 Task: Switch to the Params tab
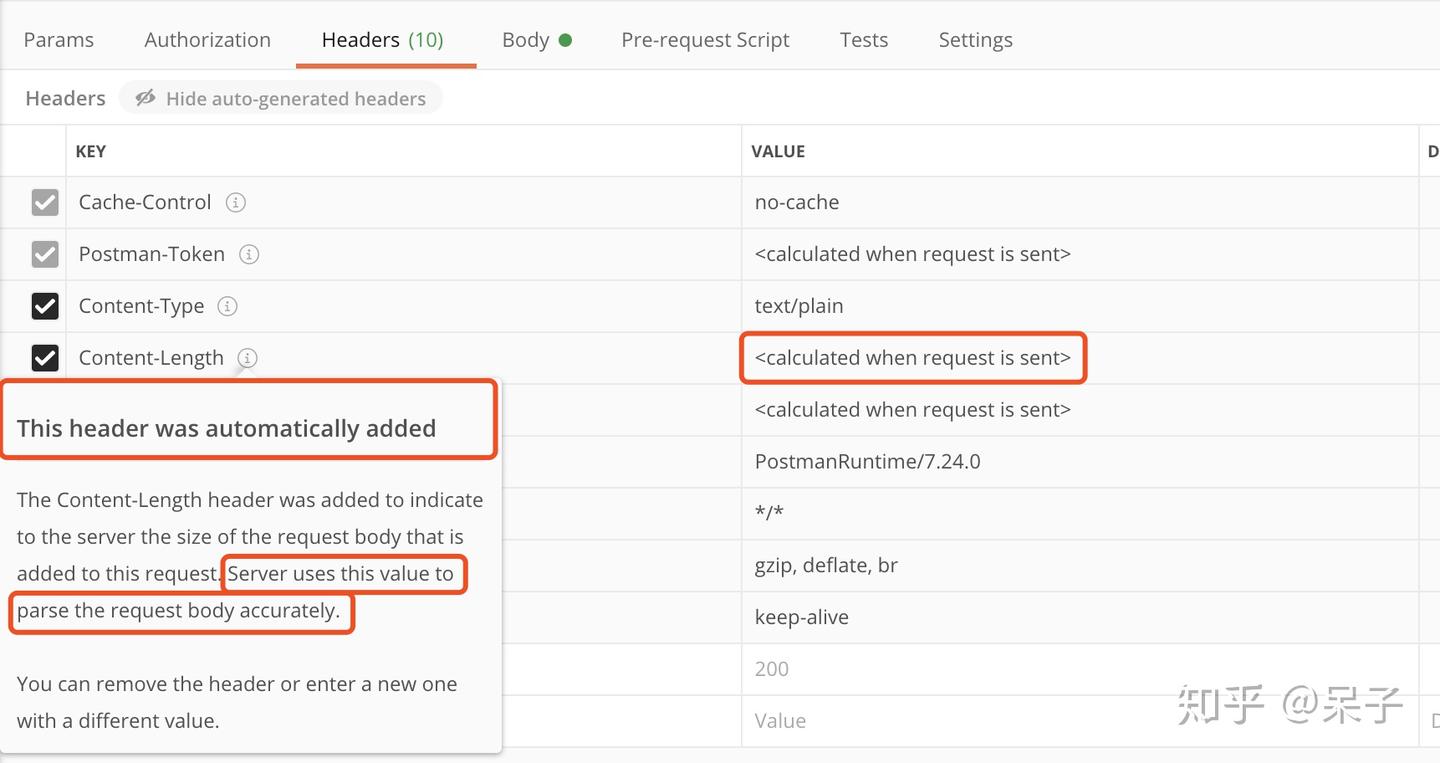(x=59, y=39)
